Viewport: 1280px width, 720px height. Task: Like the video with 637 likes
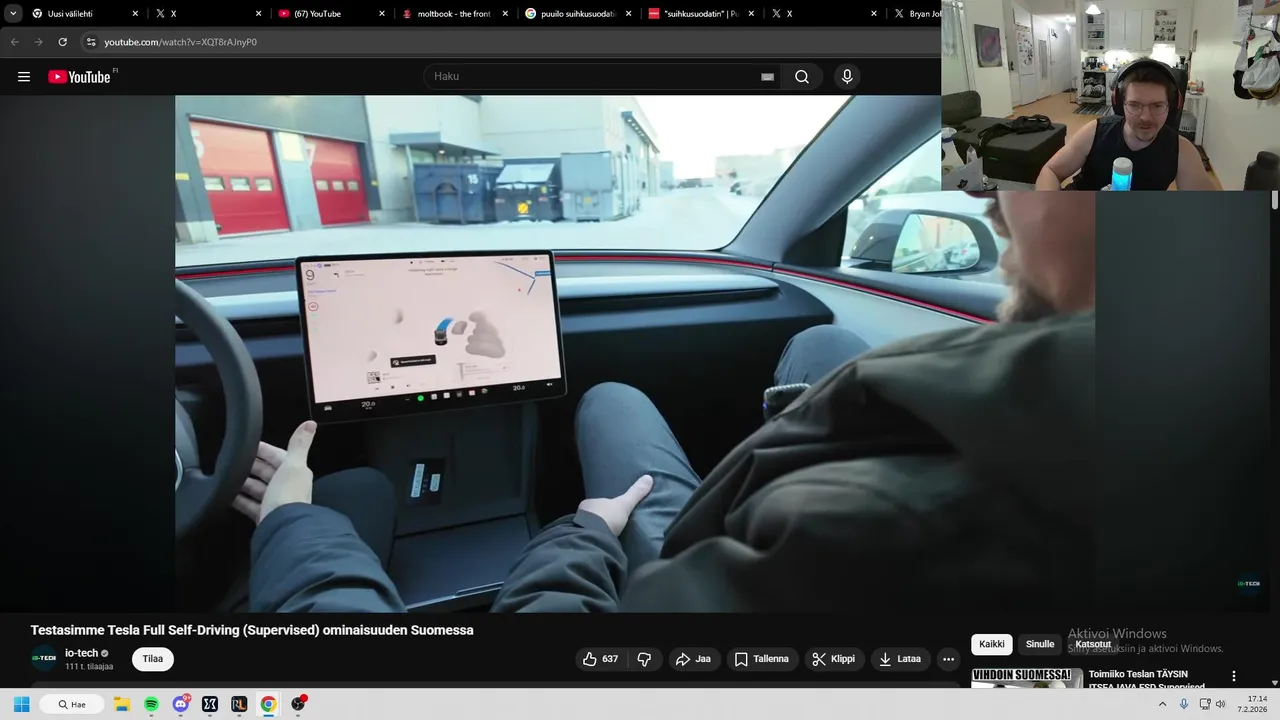(x=601, y=659)
